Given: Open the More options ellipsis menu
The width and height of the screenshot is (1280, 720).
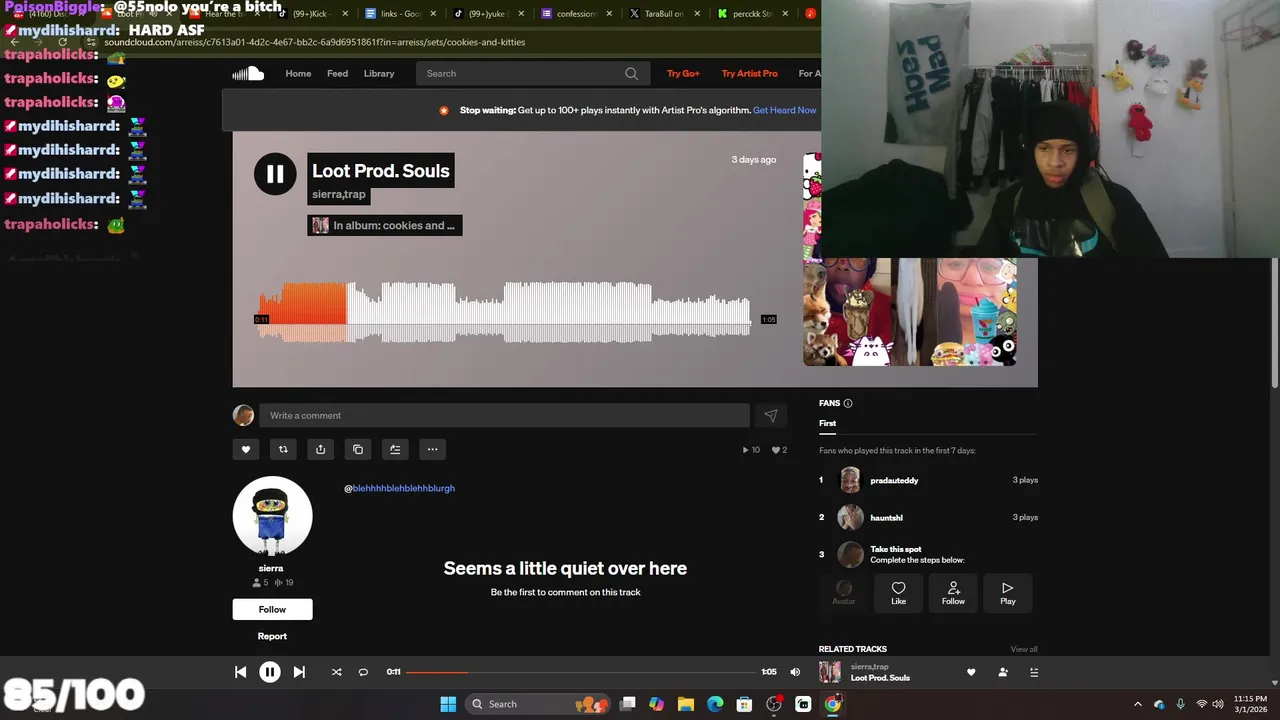Looking at the screenshot, I should pos(432,449).
